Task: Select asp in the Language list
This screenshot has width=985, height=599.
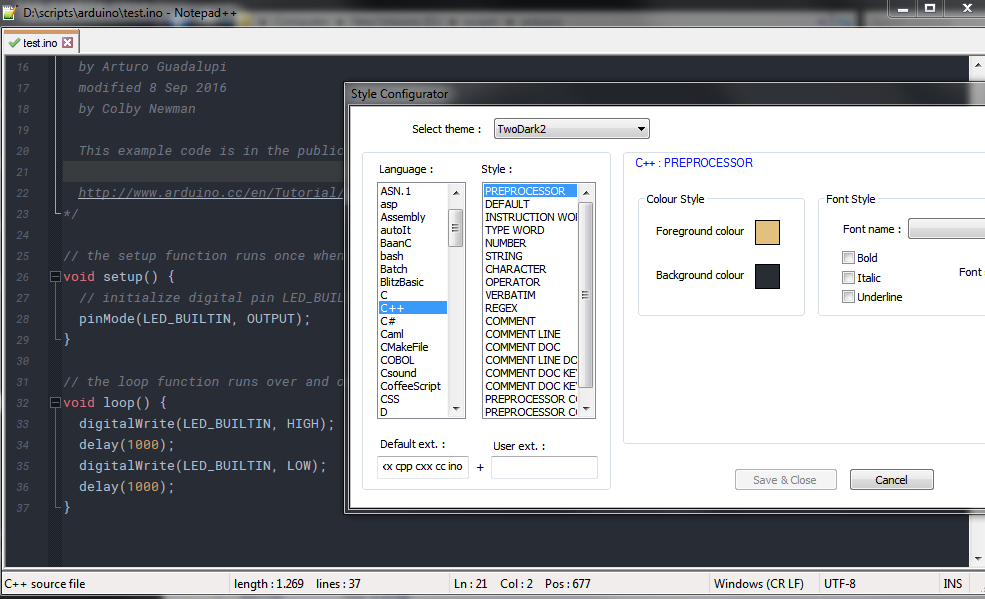Action: coord(389,204)
